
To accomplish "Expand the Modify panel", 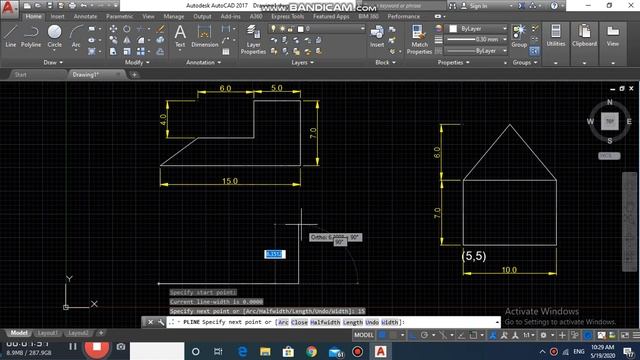I will click(137, 62).
